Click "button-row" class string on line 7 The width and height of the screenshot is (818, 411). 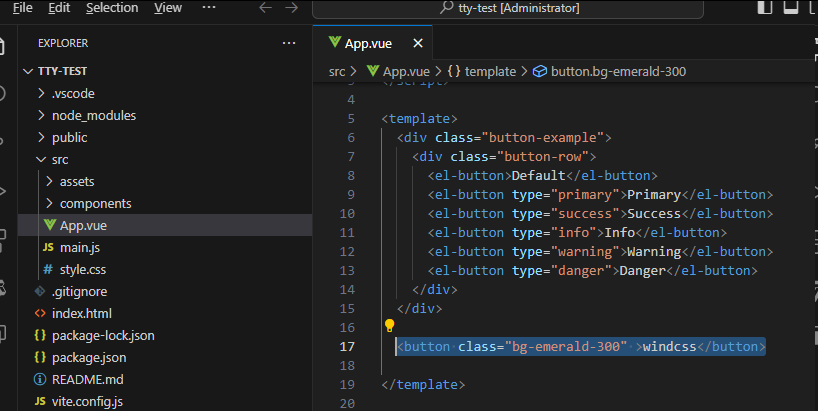coord(543,156)
